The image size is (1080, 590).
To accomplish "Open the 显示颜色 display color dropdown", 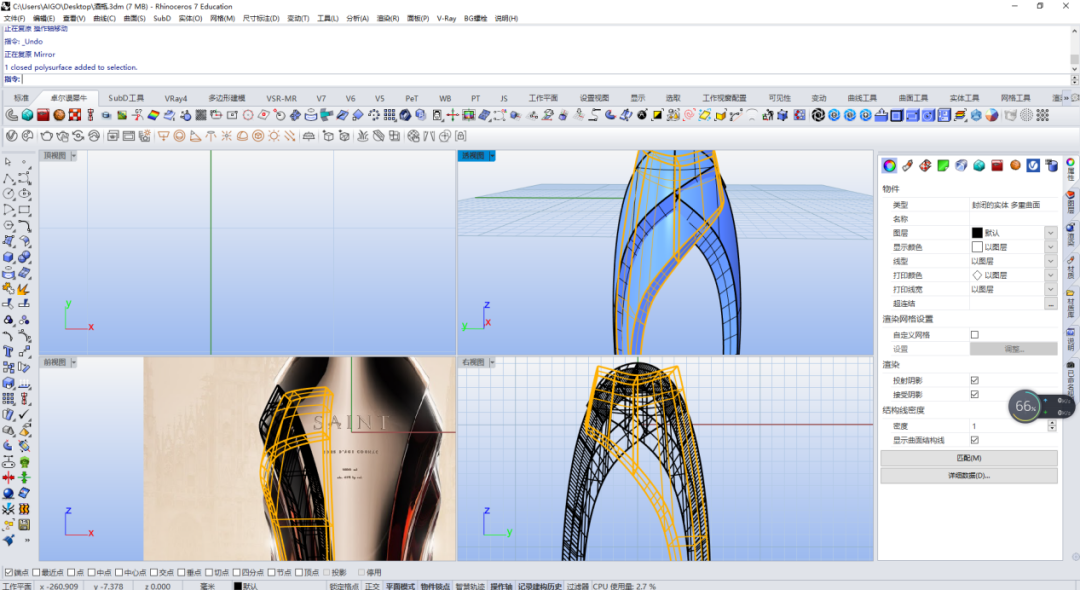I will click(1050, 247).
